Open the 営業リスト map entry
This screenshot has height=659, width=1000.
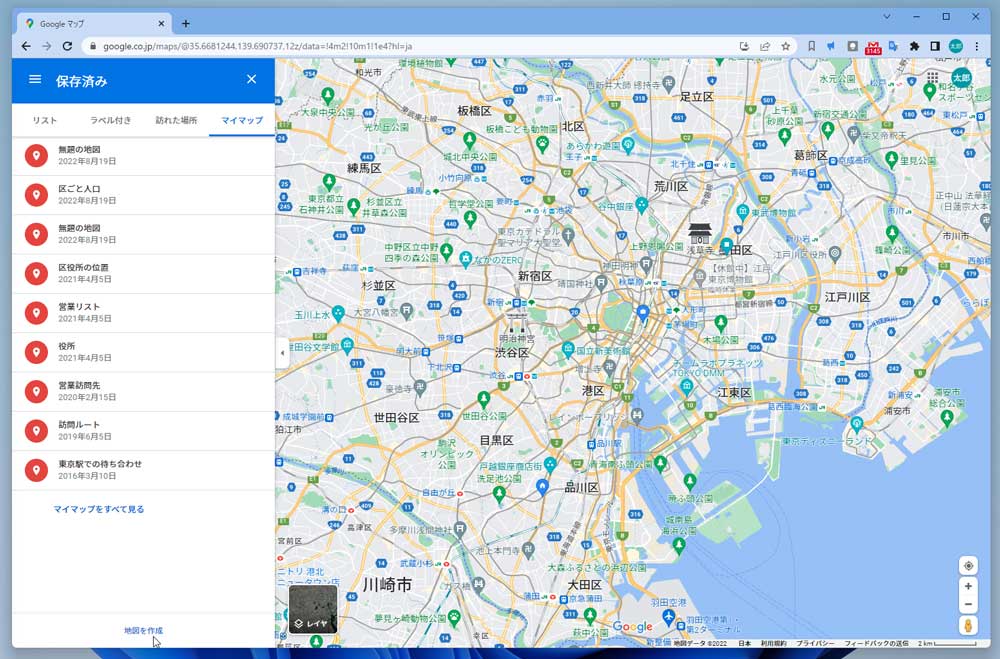tap(143, 313)
